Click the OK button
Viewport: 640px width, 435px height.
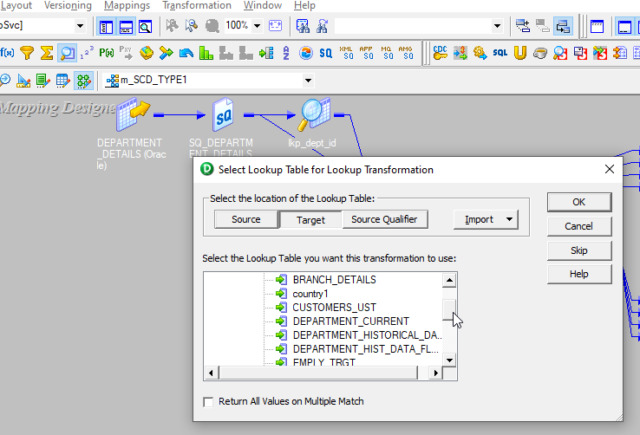click(579, 202)
